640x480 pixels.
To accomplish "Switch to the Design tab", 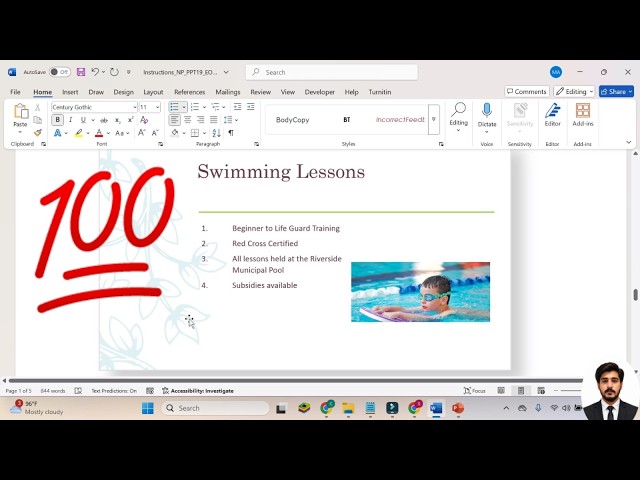I will tap(124, 92).
